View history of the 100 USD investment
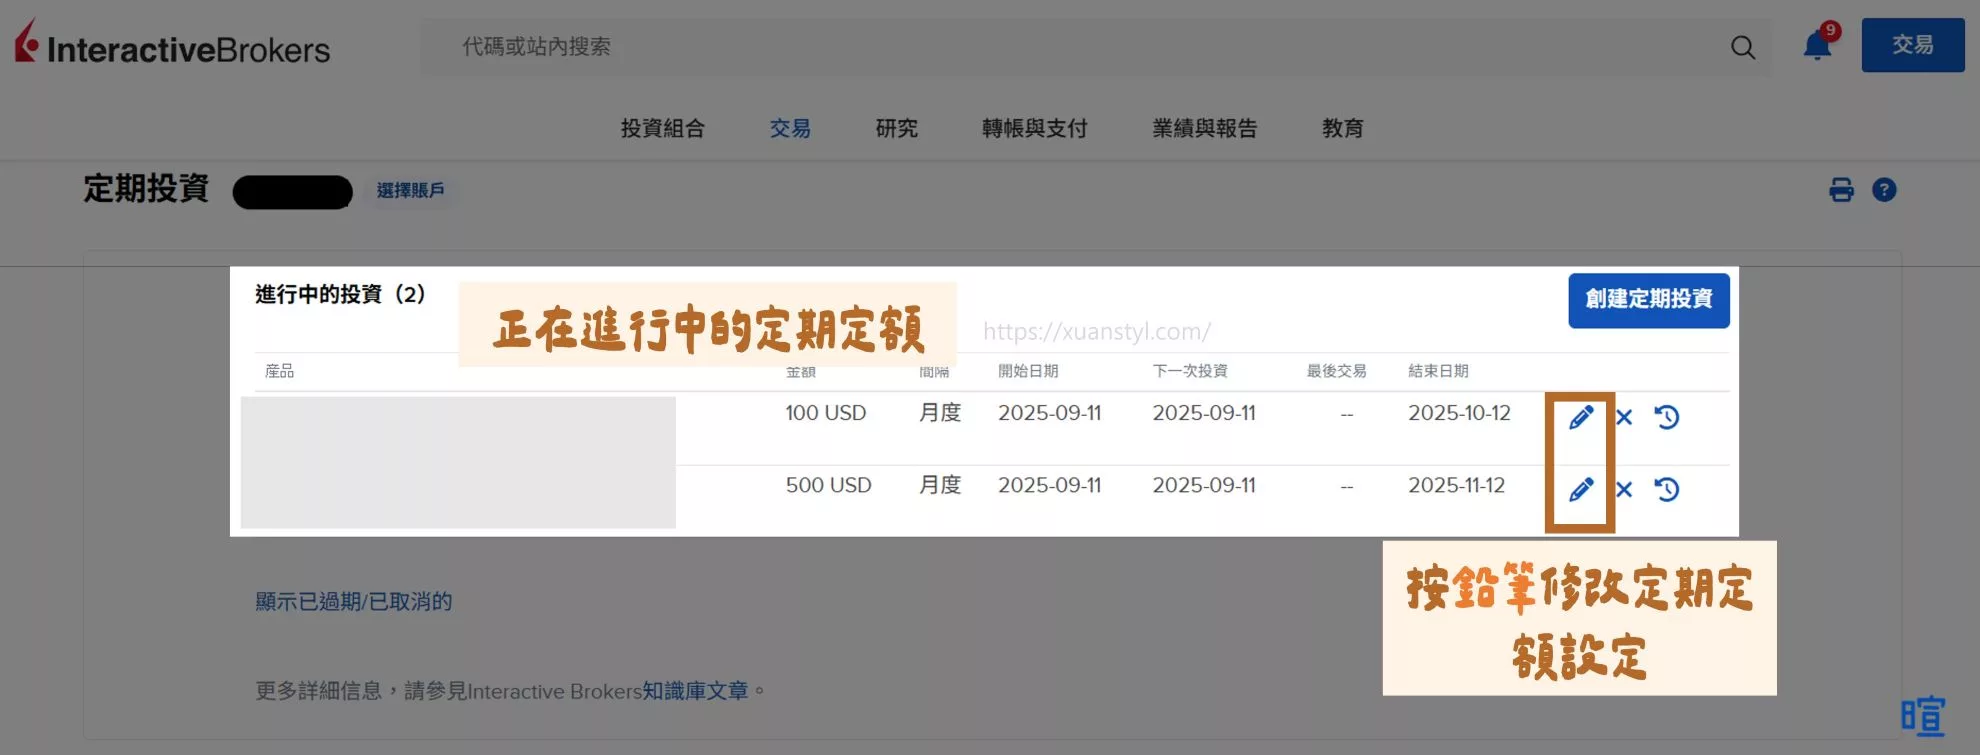1980x755 pixels. [x=1667, y=417]
